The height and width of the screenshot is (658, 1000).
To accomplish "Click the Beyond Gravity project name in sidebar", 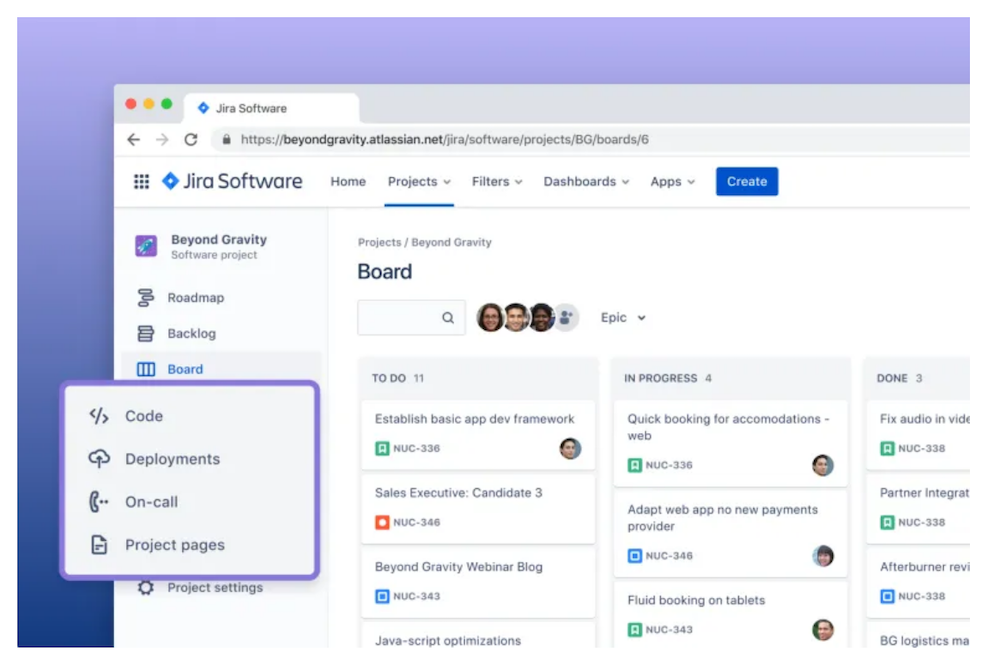I will [x=219, y=240].
